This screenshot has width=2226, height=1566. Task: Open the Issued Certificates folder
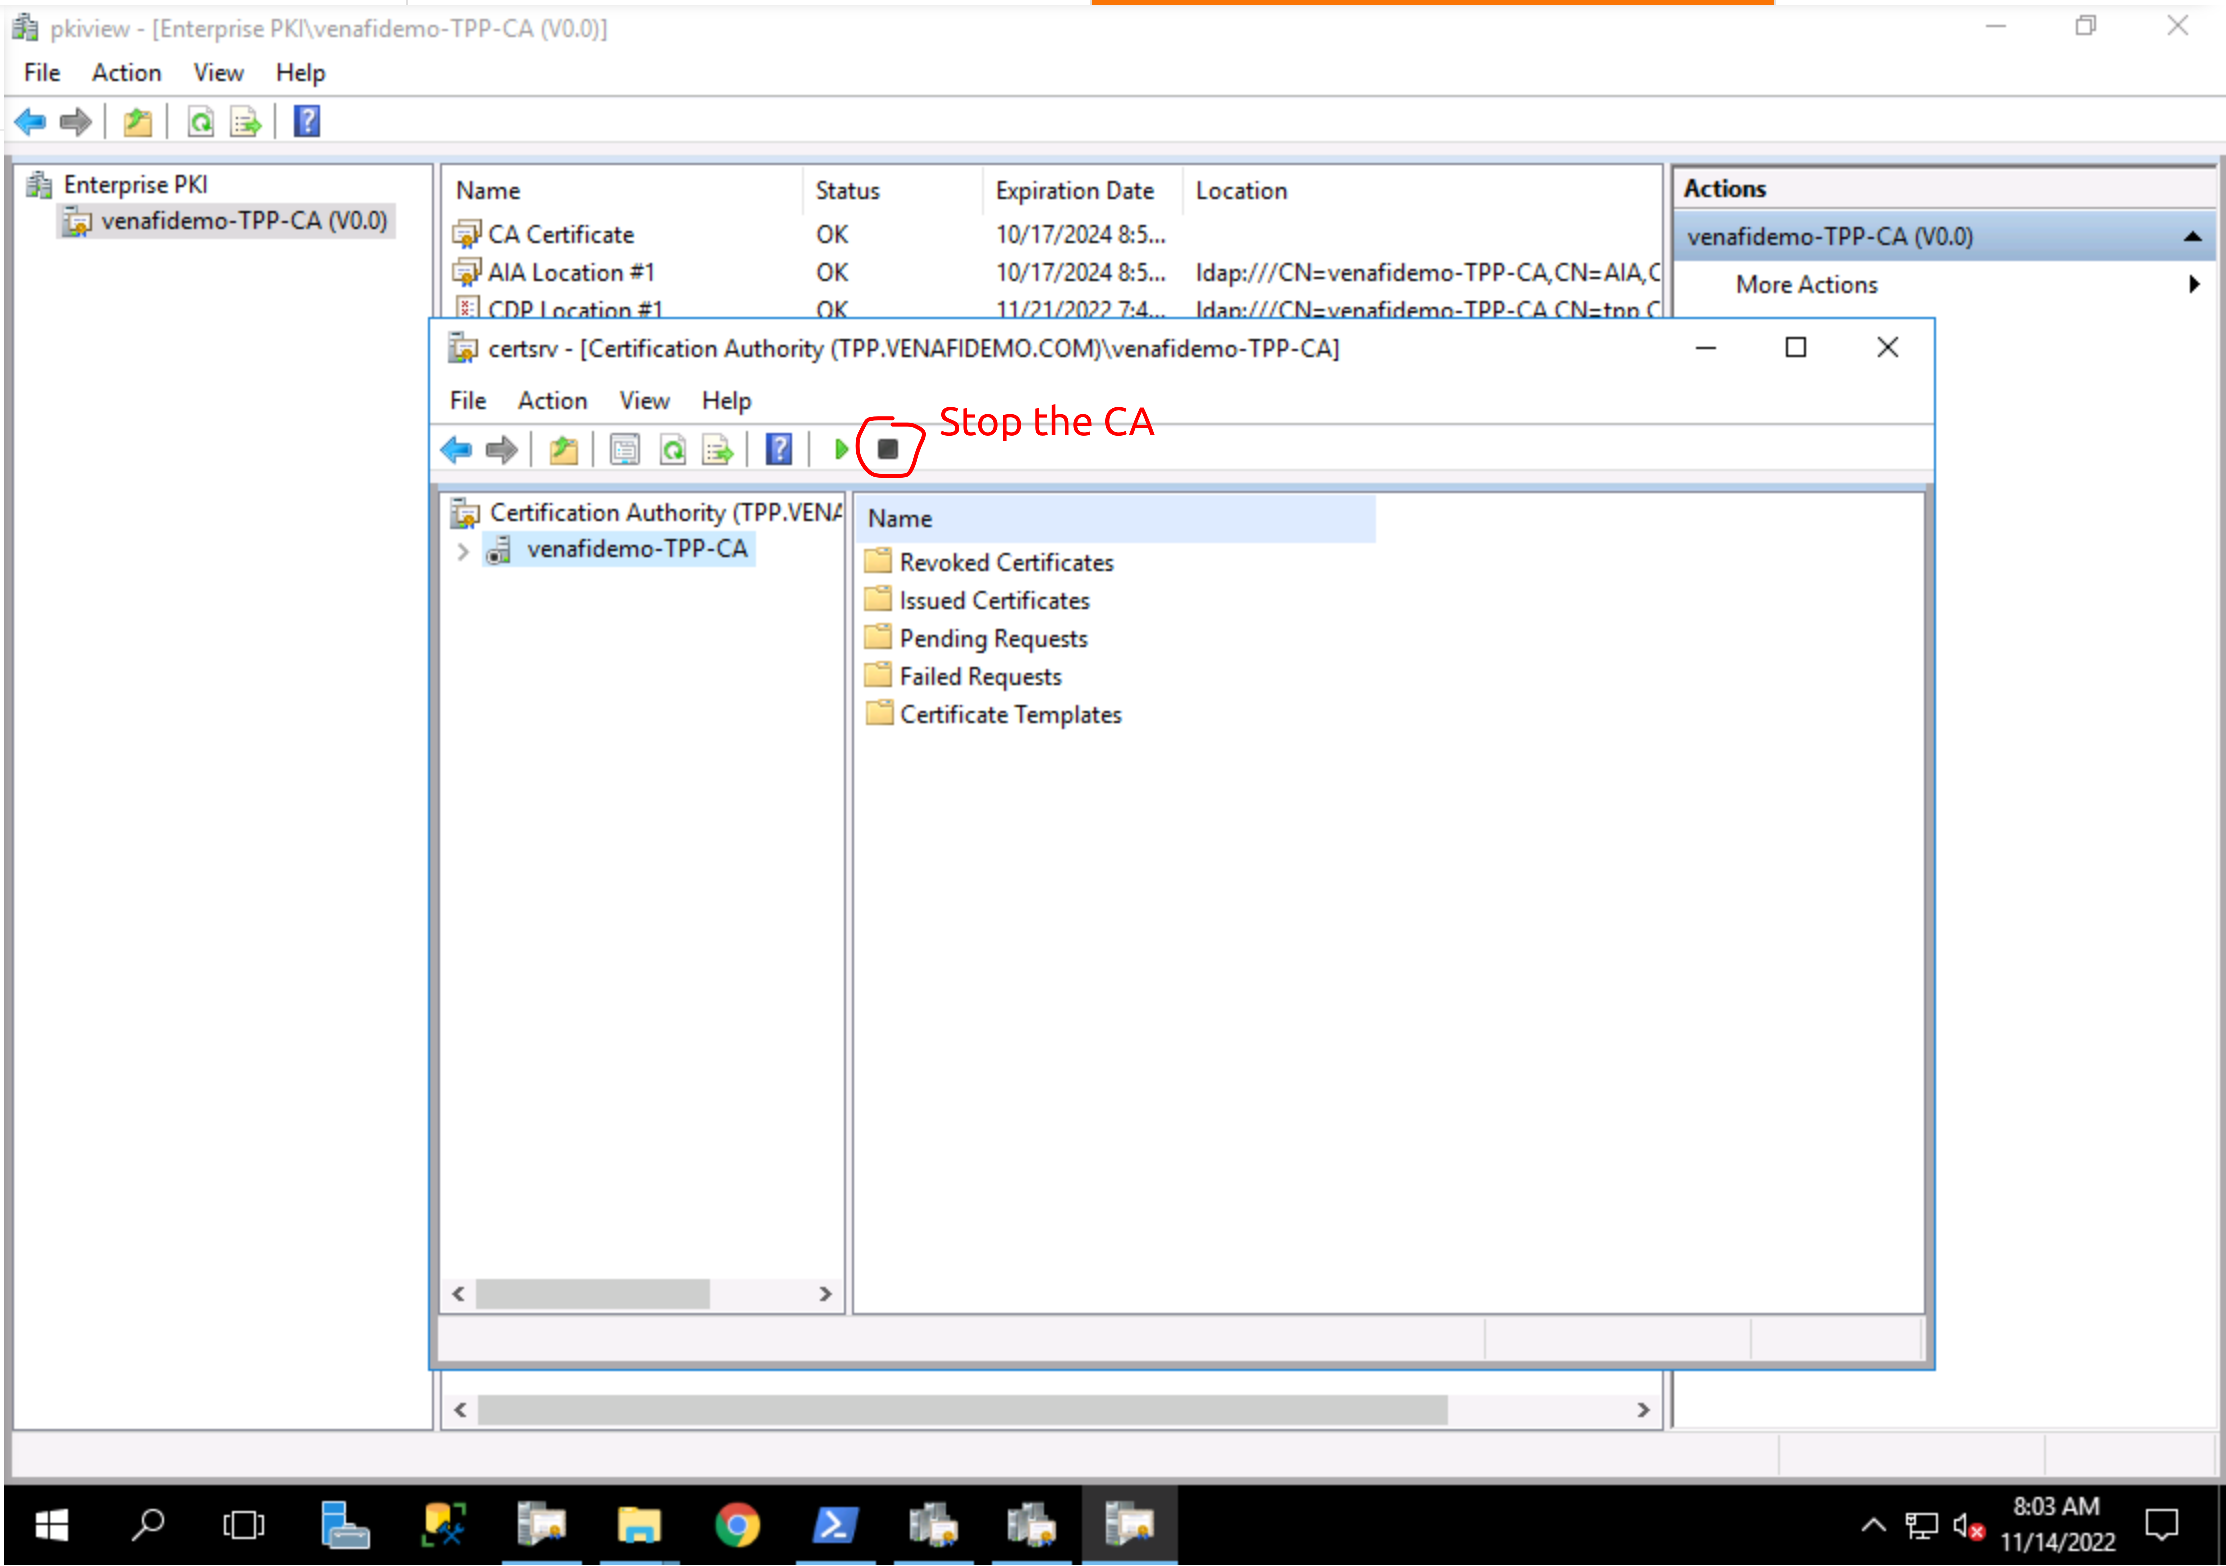(x=993, y=600)
